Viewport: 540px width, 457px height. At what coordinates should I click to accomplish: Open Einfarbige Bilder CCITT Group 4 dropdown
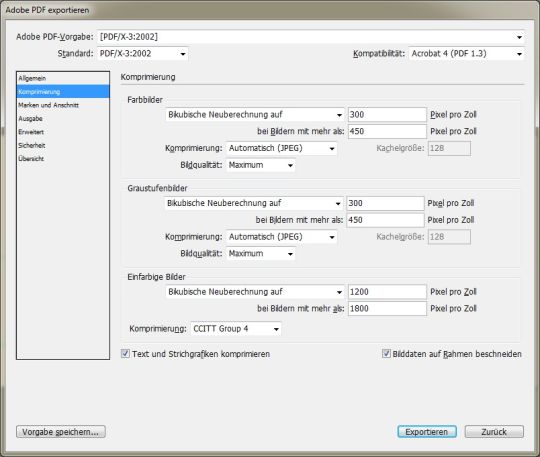[x=236, y=329]
